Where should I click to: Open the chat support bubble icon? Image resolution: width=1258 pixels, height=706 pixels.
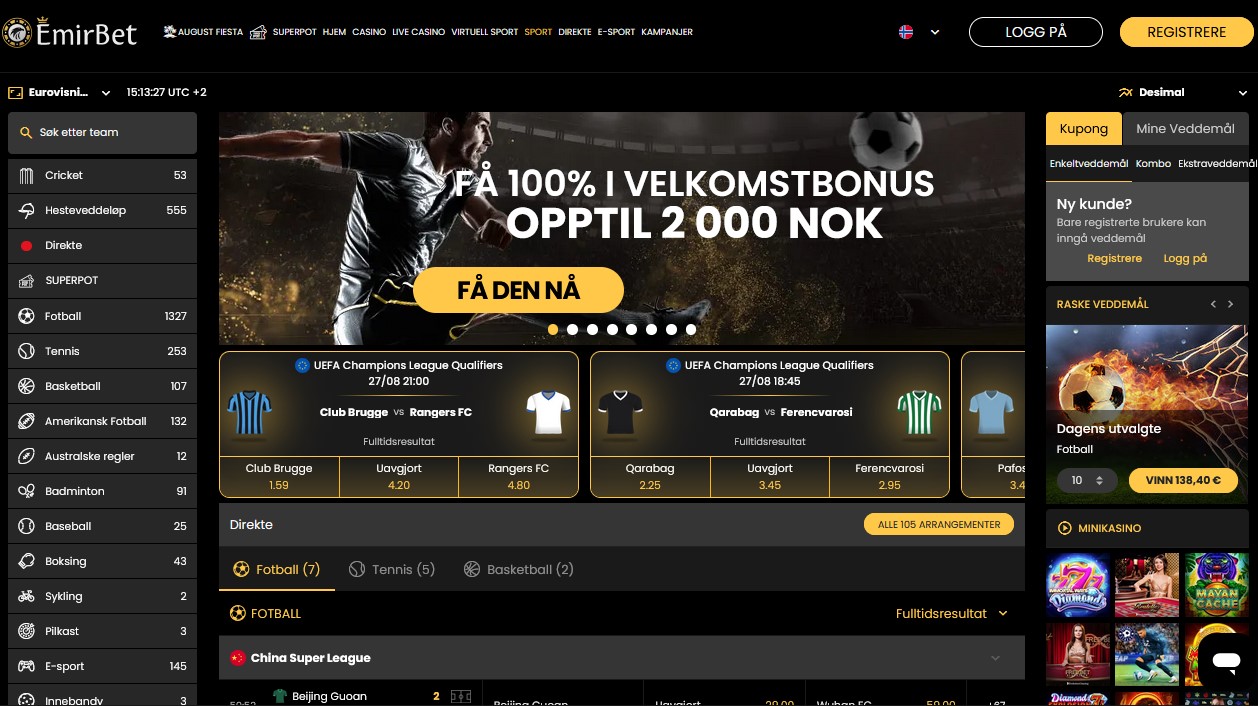pyautogui.click(x=1225, y=661)
